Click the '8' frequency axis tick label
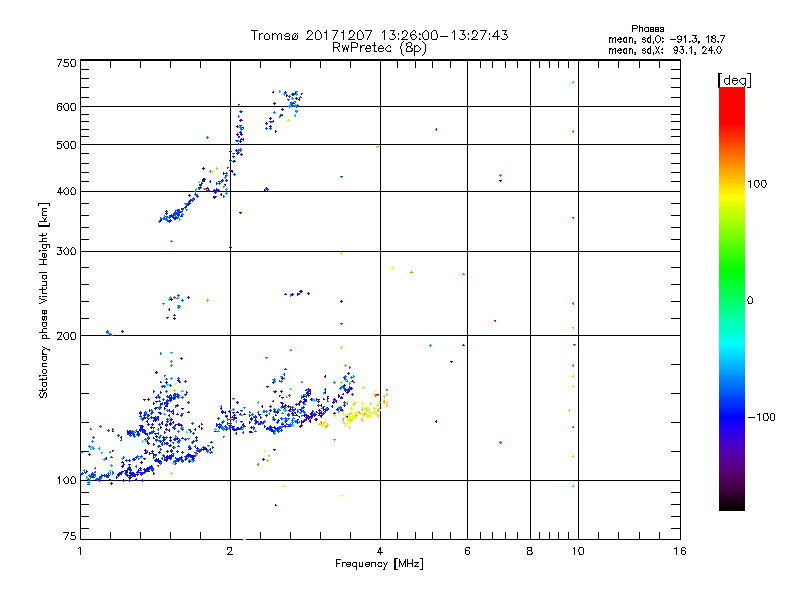Screen dimensions: 800x600 pos(530,551)
